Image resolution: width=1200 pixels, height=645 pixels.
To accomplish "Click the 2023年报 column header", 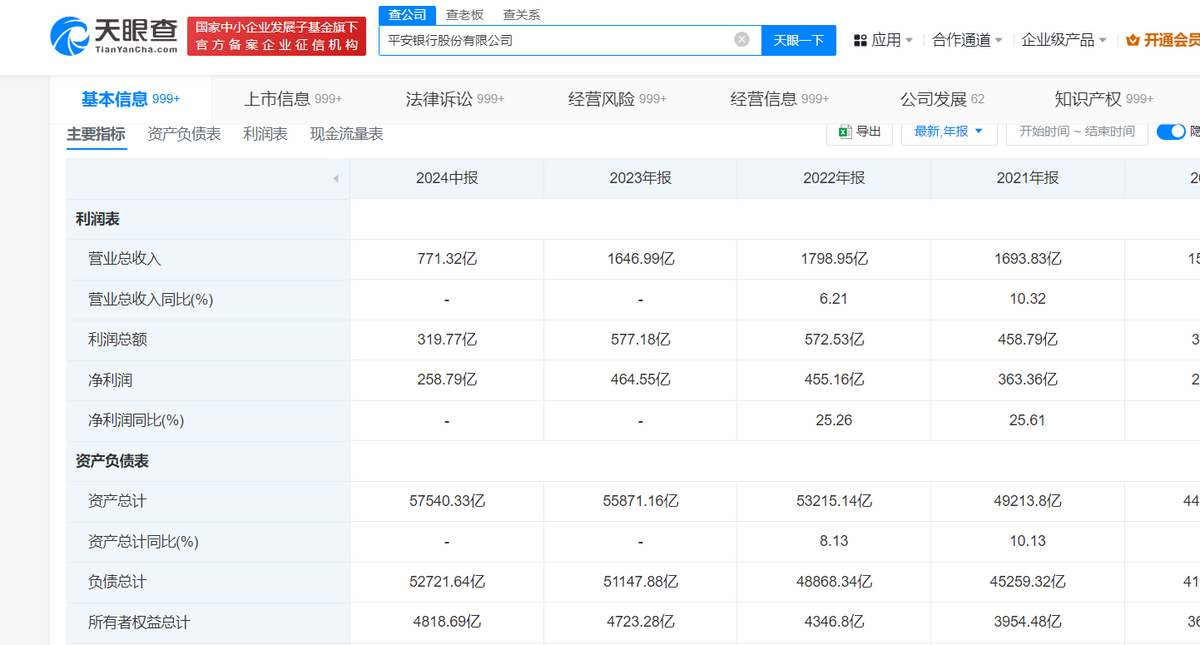I will [640, 178].
